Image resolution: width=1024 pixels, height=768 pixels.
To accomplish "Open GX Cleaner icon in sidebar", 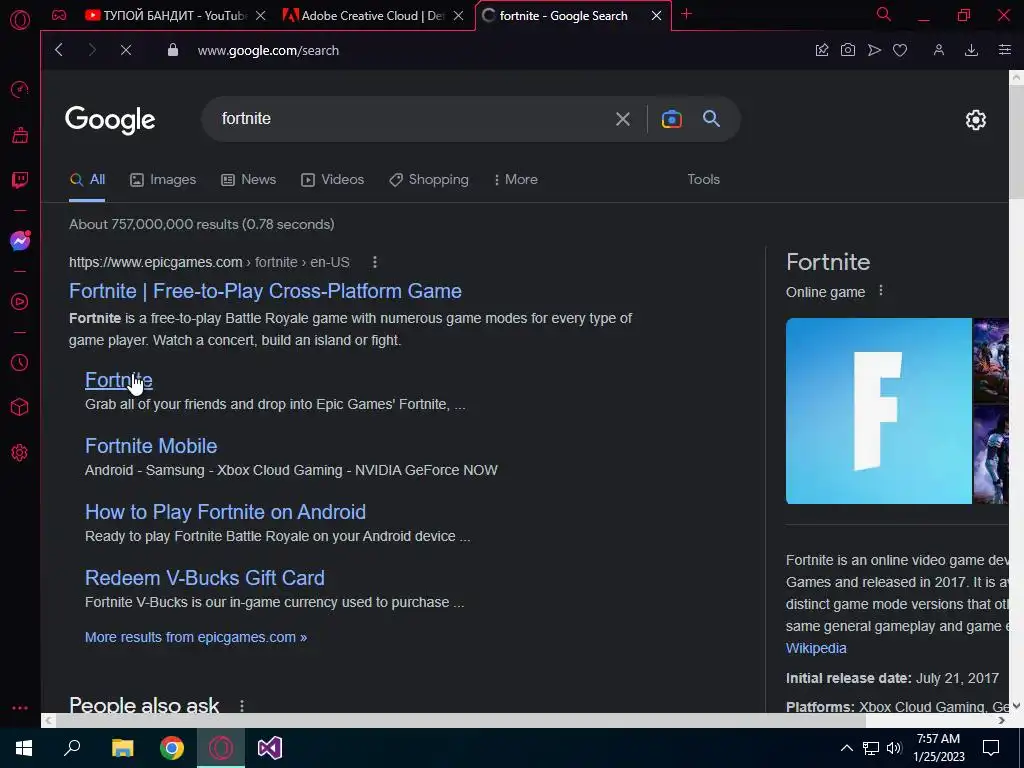I will coord(20,135).
